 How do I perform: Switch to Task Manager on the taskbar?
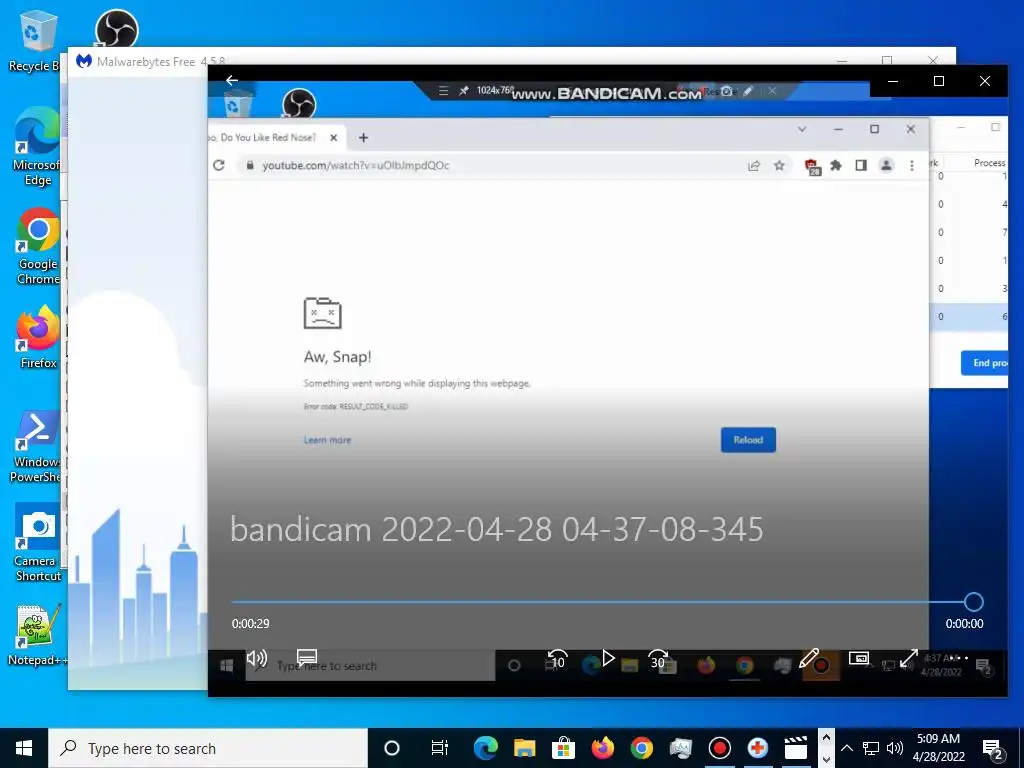tap(680, 748)
